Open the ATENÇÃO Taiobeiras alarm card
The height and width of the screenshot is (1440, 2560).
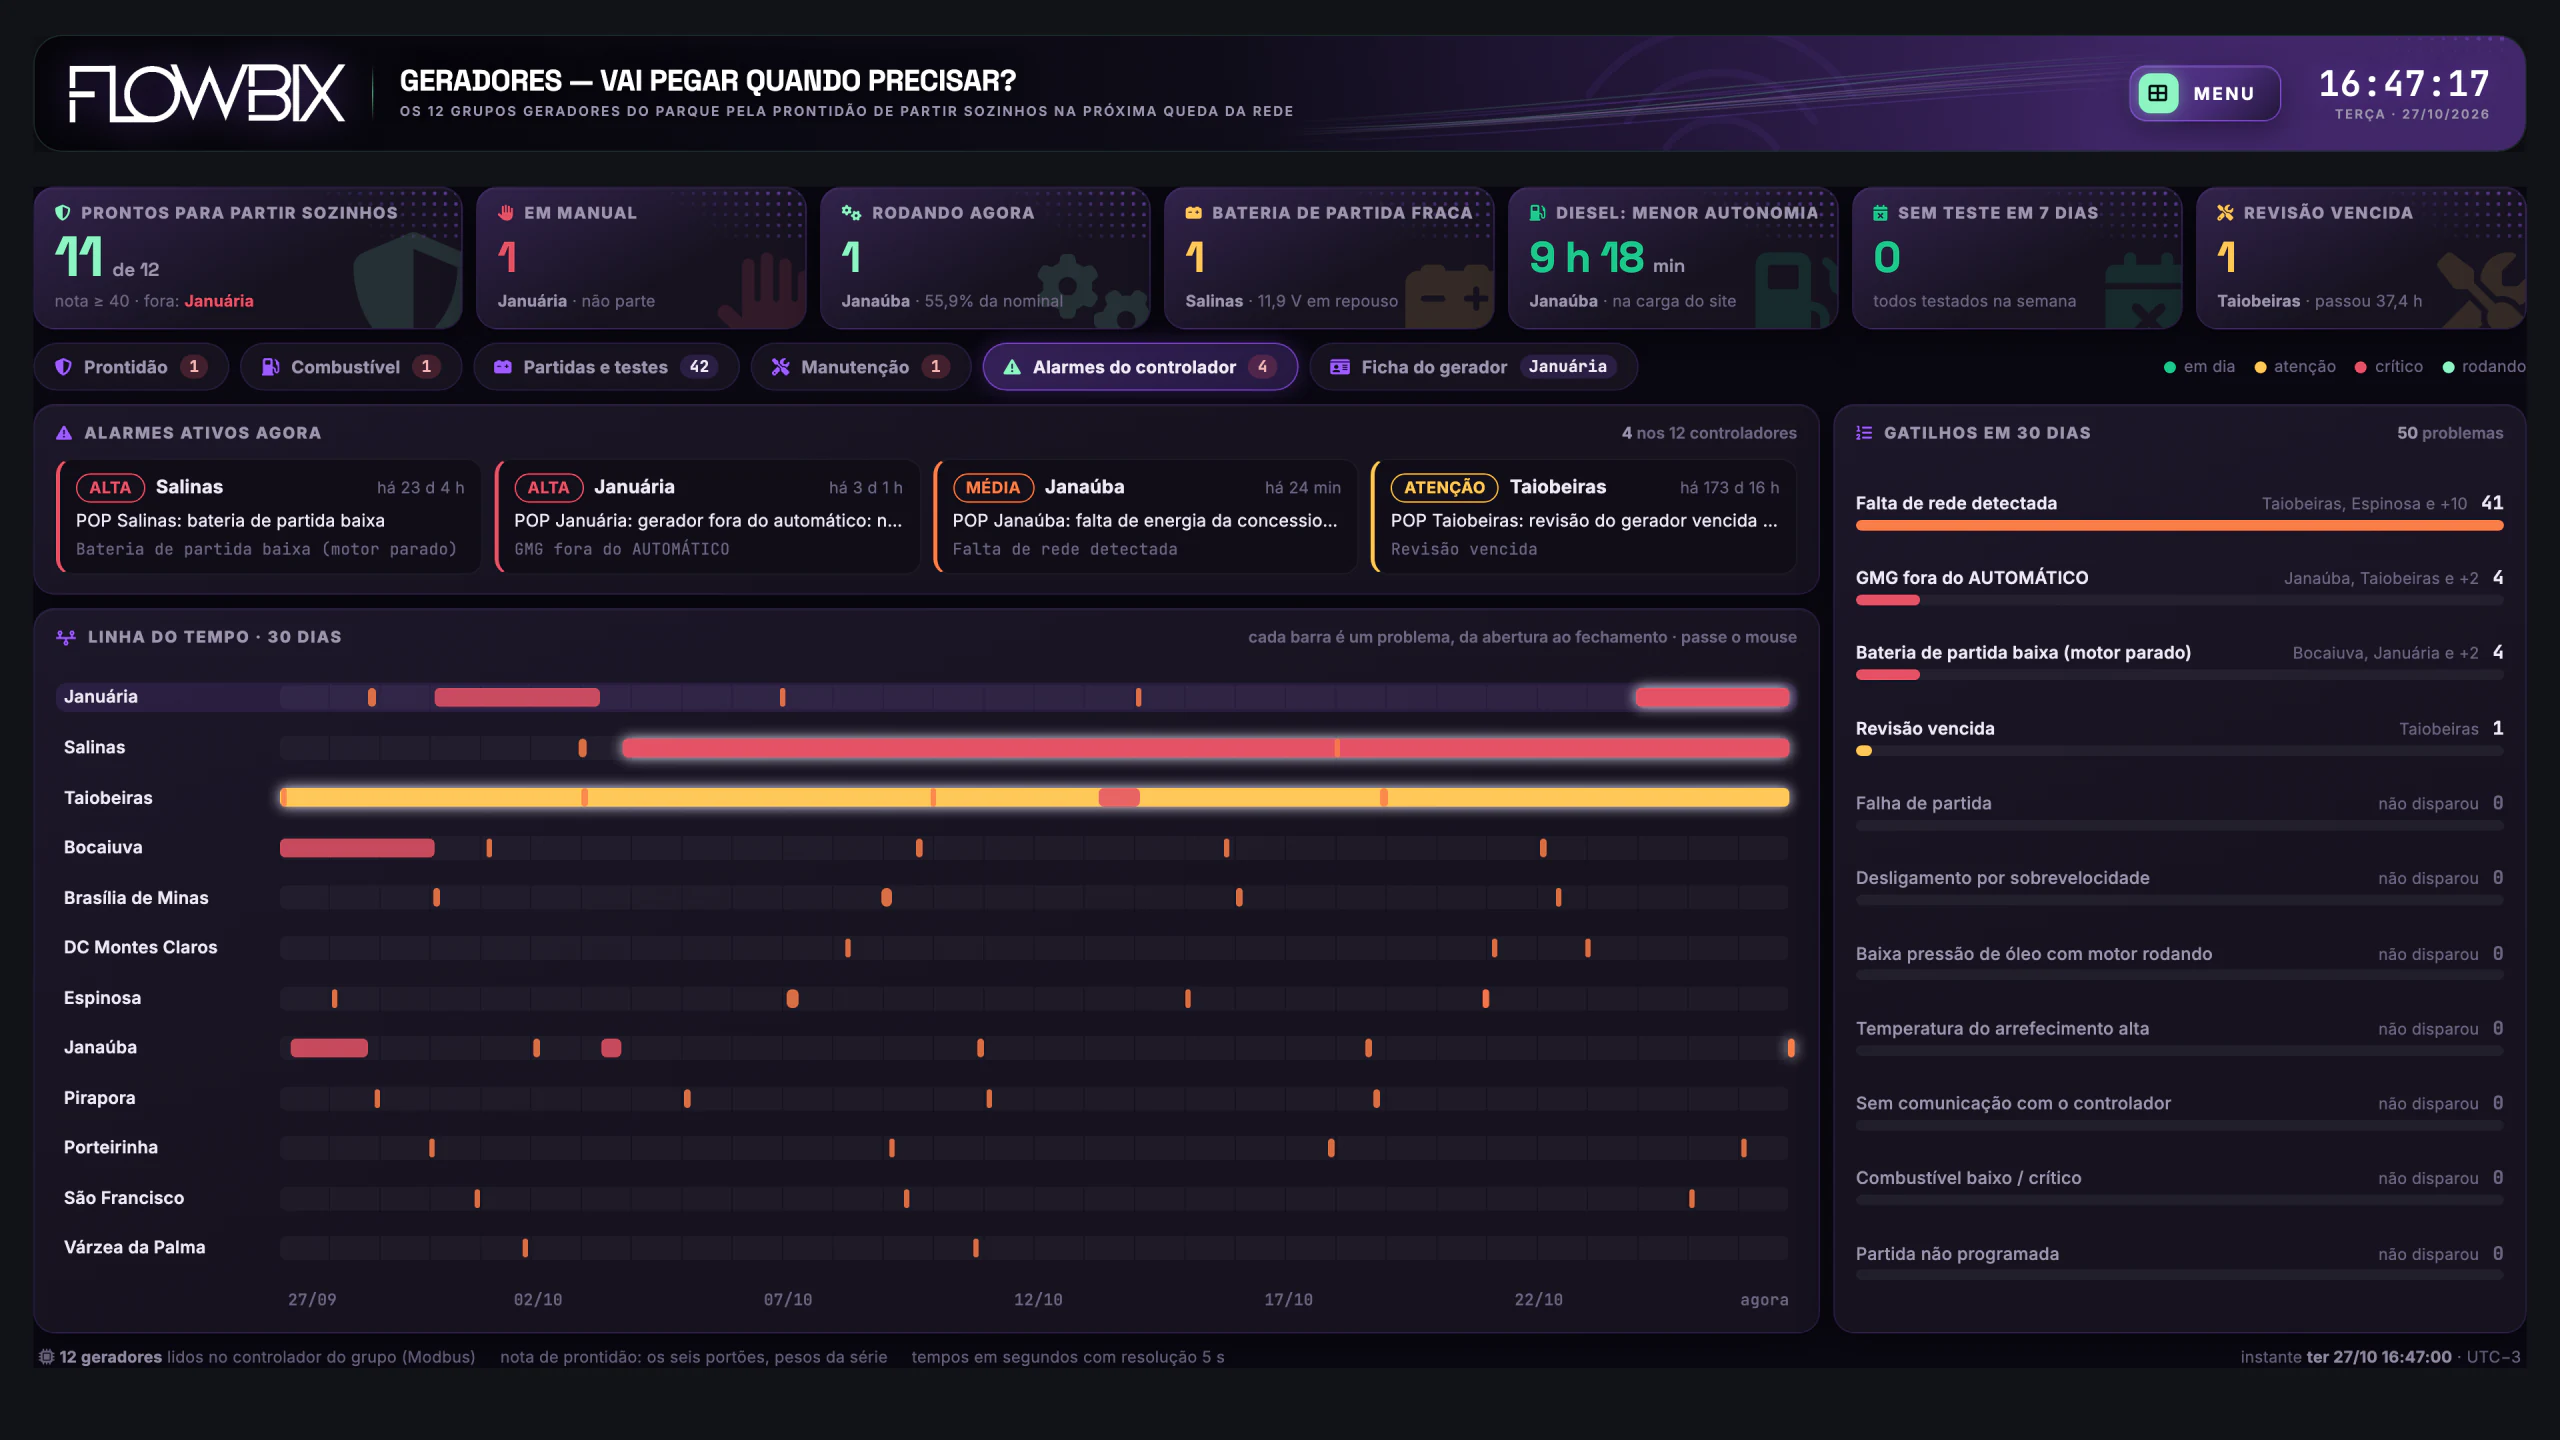click(1584, 517)
